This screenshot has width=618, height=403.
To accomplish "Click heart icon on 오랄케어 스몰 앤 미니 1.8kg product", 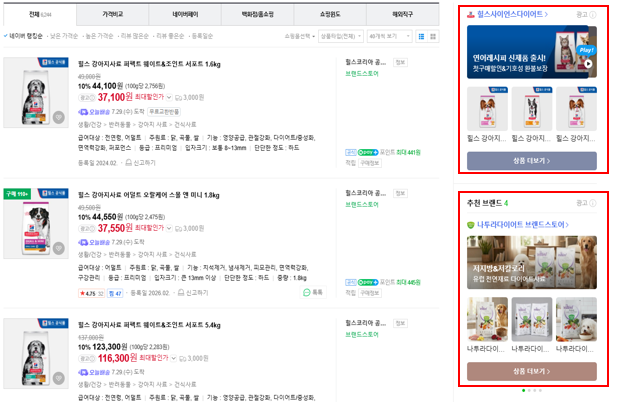I will (x=59, y=248).
